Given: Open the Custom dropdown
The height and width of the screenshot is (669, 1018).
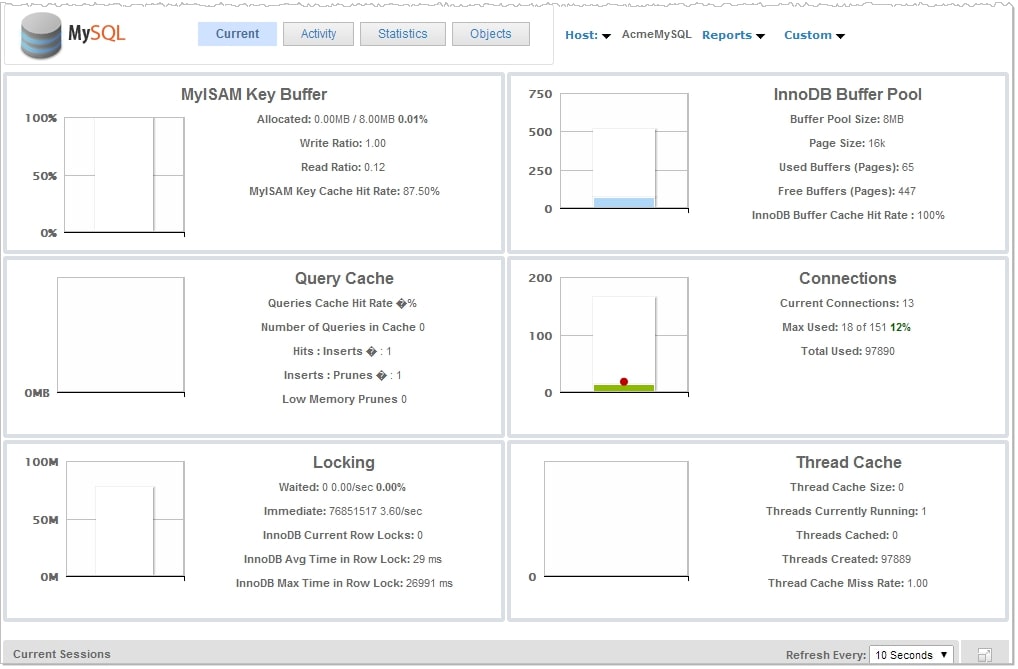Looking at the screenshot, I should (x=813, y=34).
